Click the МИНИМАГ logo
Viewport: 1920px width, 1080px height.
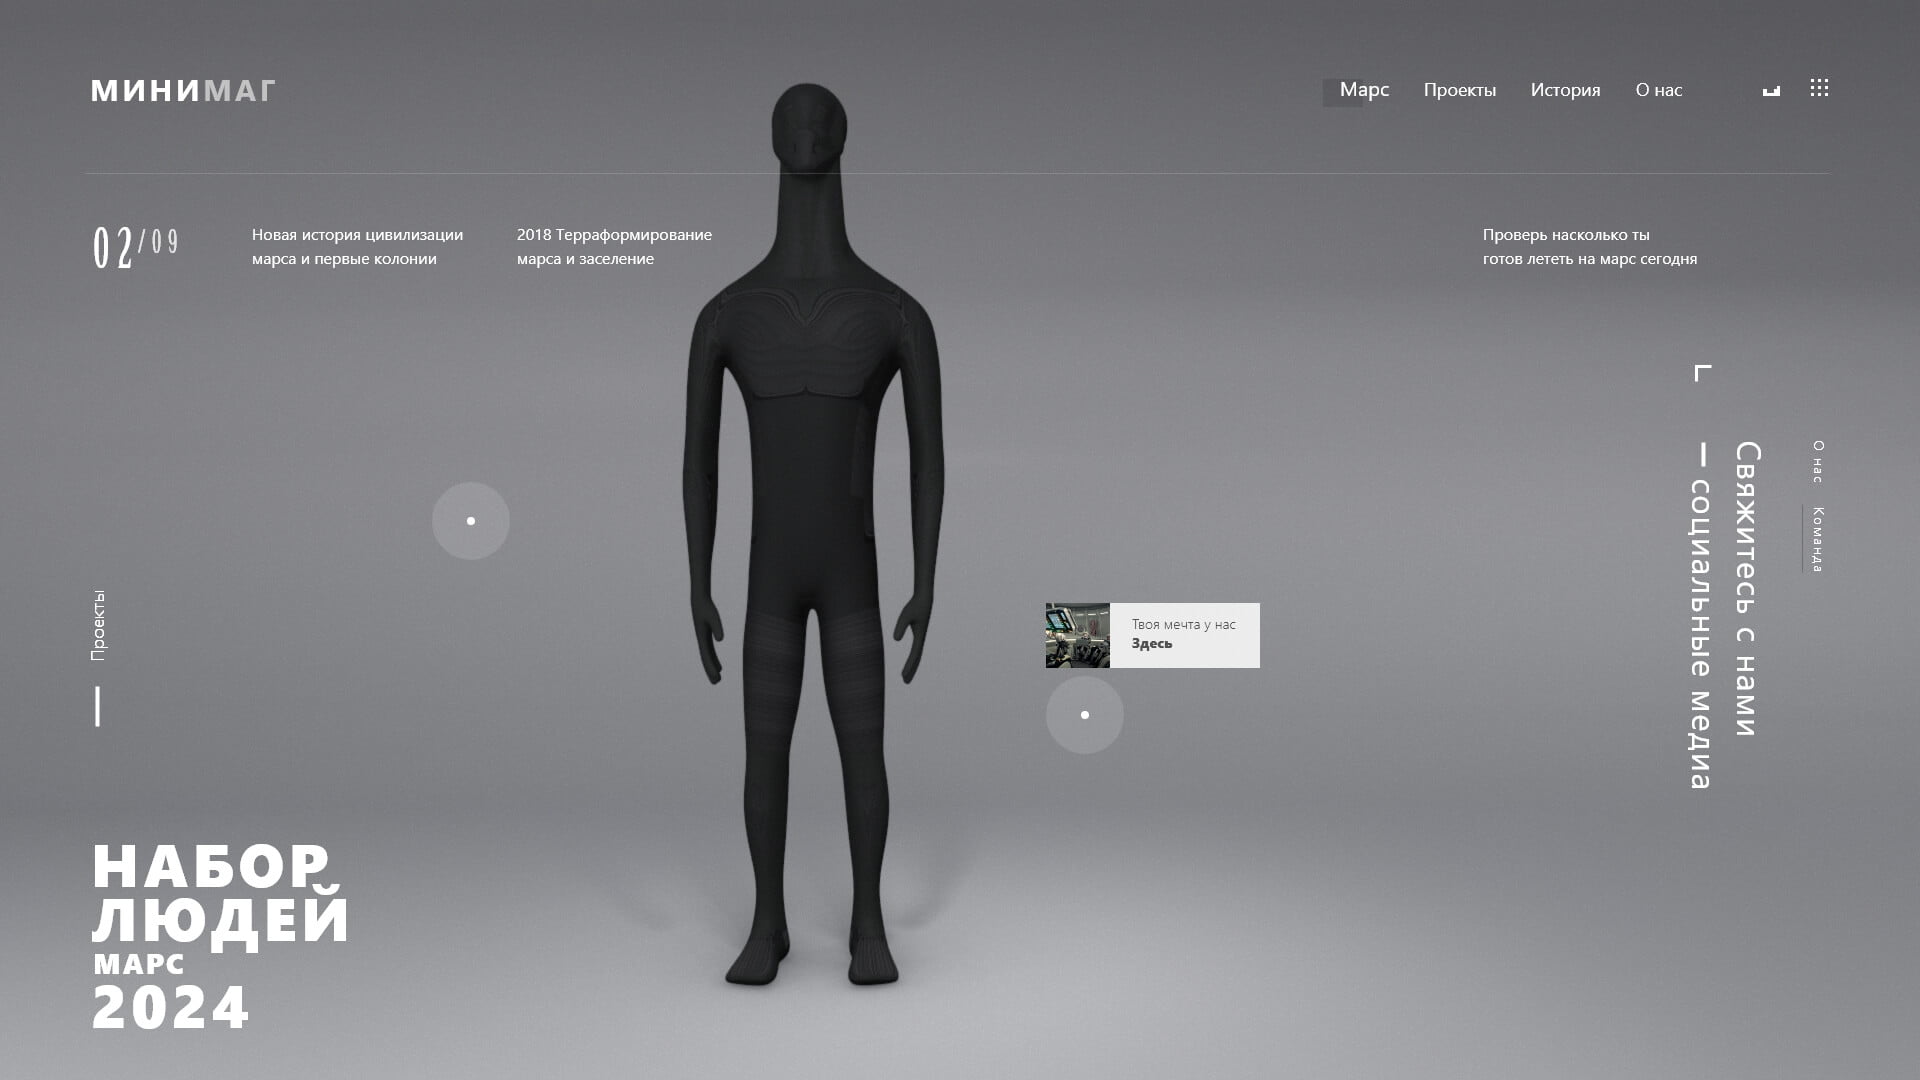[x=183, y=91]
